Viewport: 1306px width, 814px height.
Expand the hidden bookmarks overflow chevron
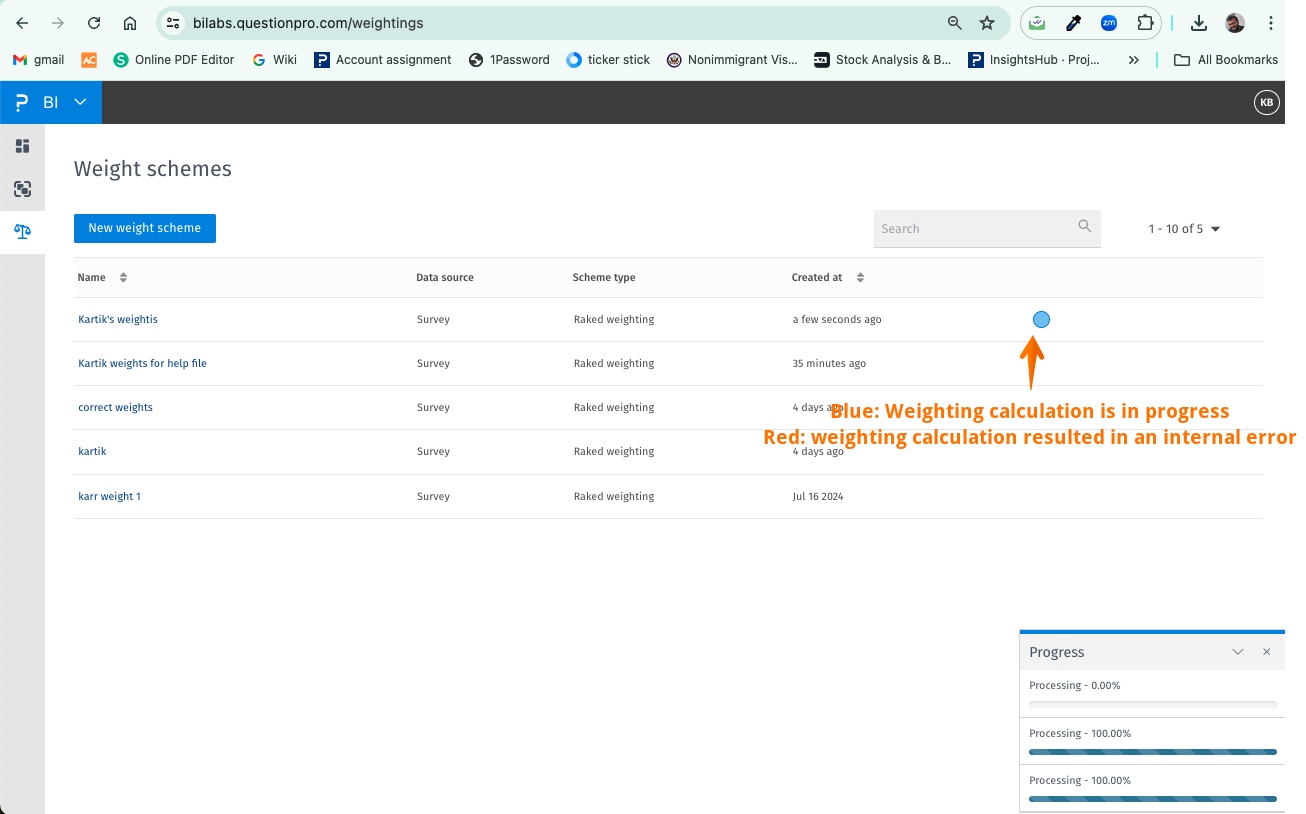click(x=1133, y=60)
